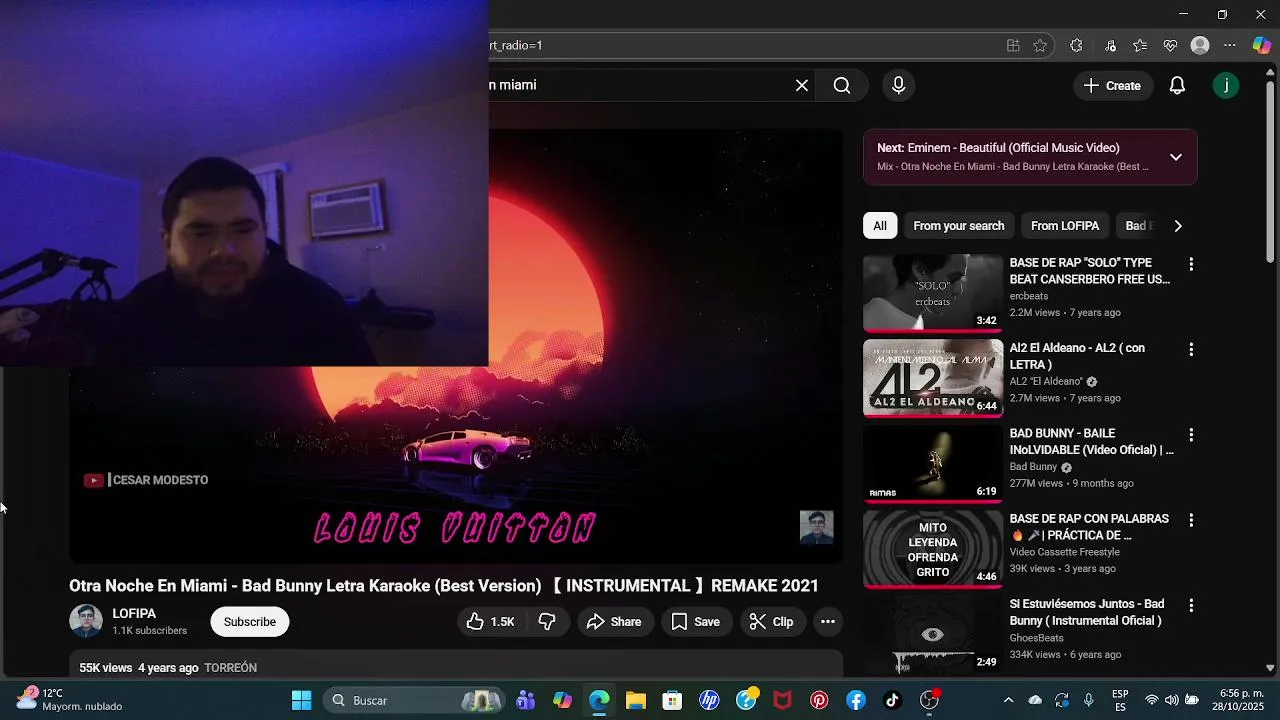Open the Edge profile avatar

(x=1200, y=45)
